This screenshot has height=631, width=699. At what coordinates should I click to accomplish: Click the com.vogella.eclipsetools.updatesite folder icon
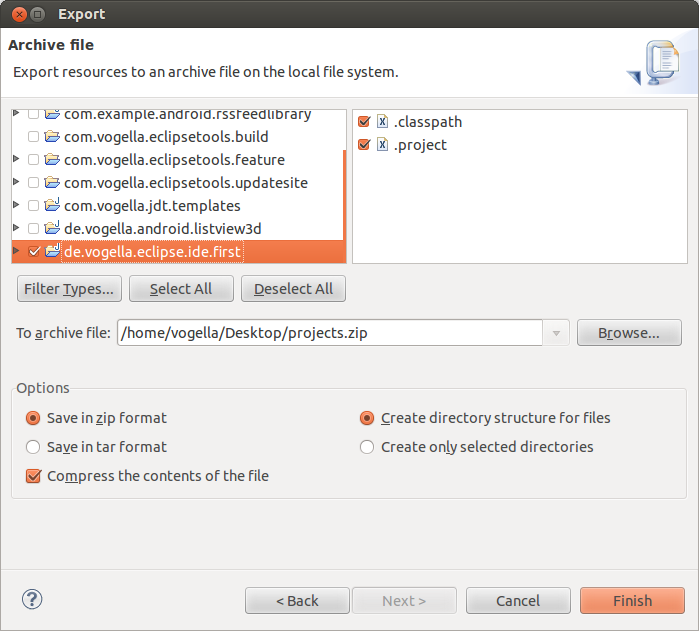tap(52, 182)
